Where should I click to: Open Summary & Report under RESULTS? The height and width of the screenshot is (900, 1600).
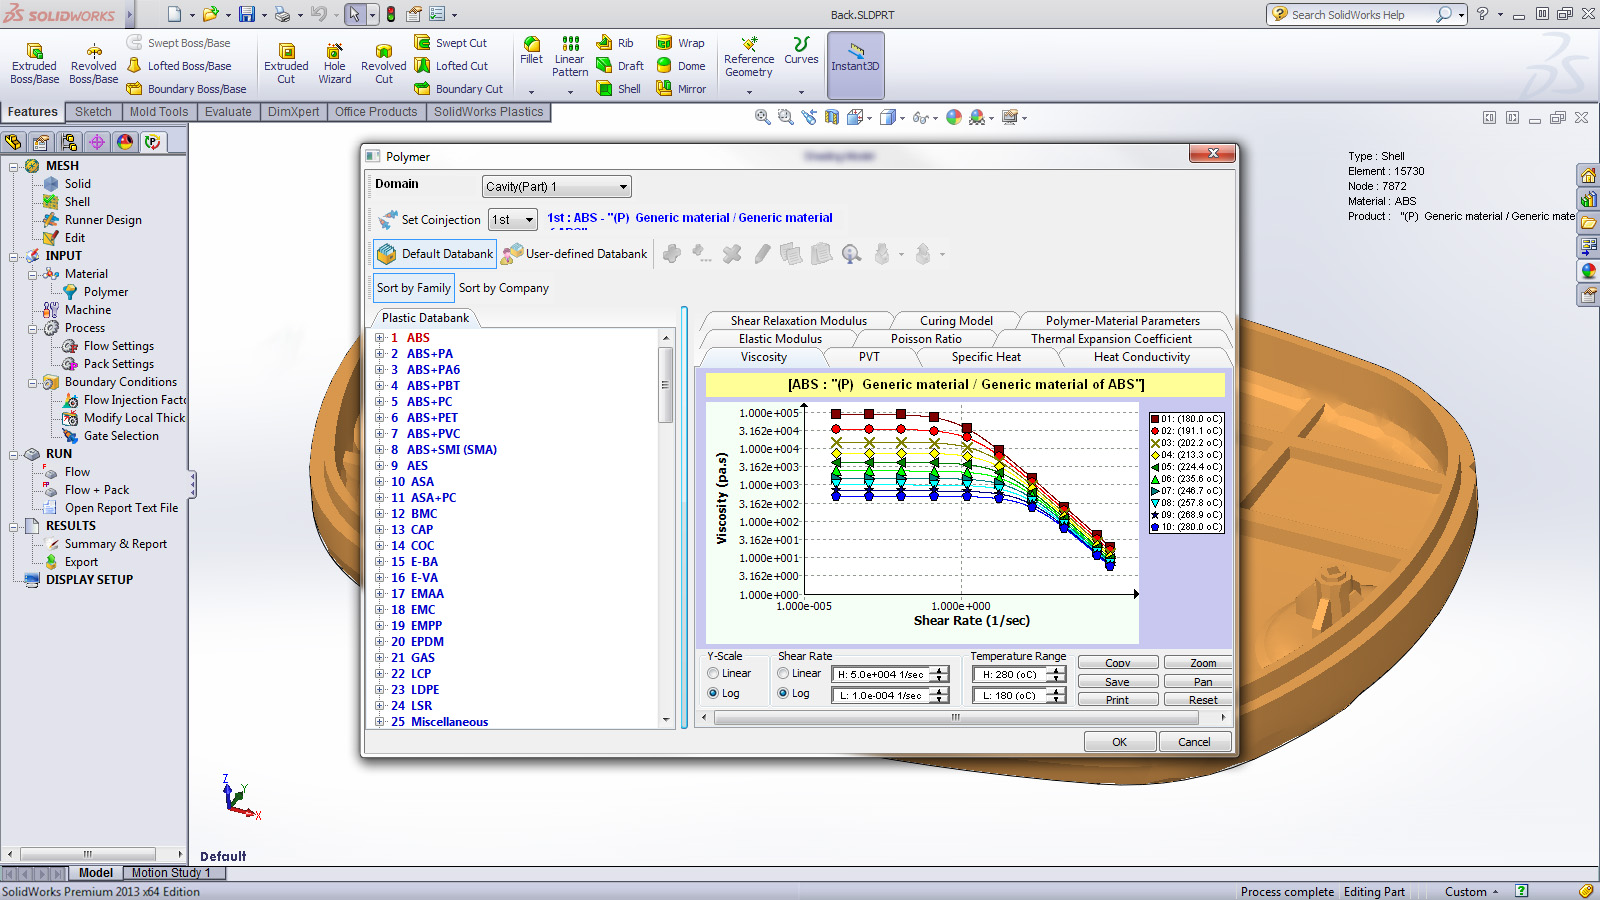click(117, 543)
